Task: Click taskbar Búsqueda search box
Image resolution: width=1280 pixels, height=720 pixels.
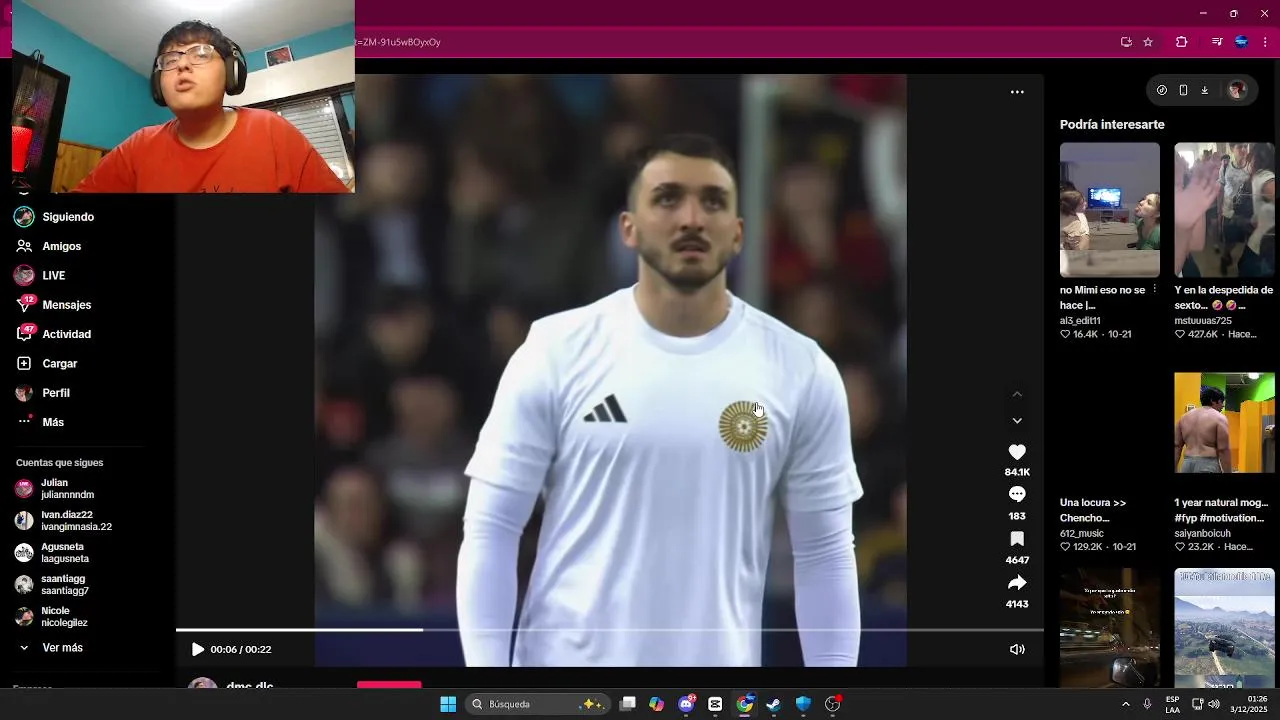Action: click(538, 704)
